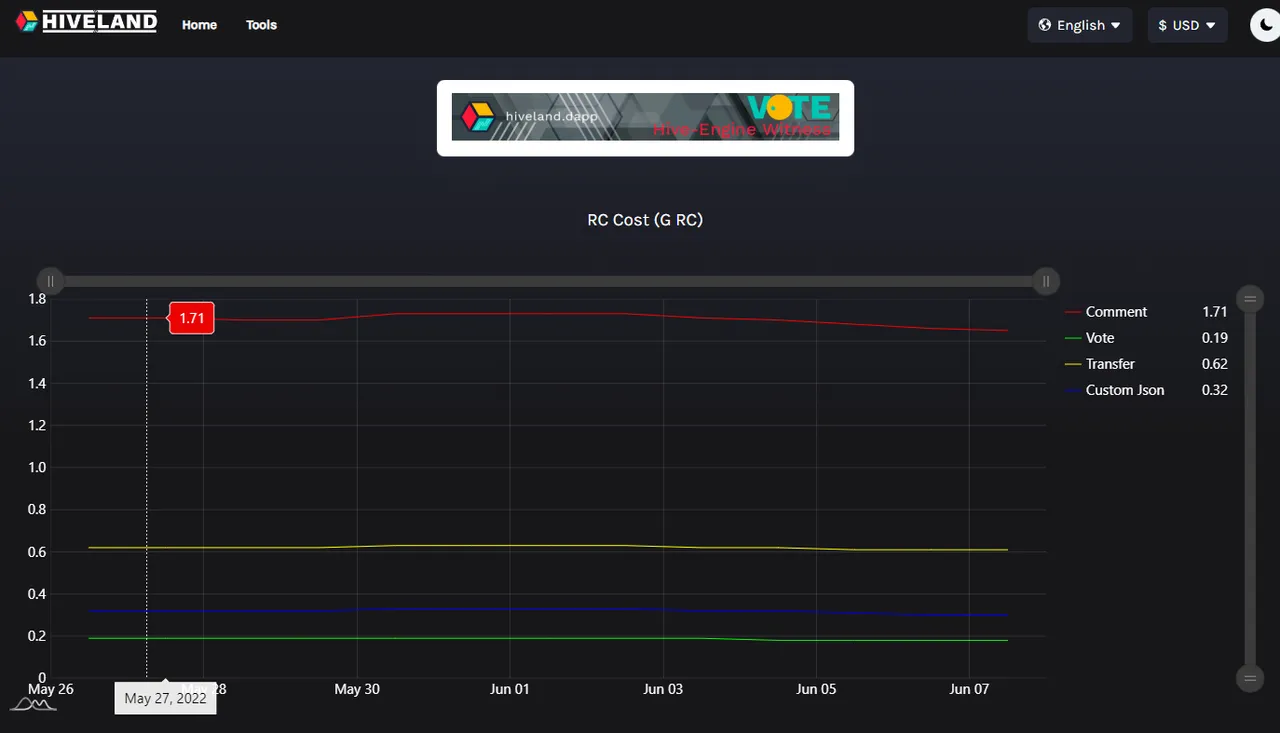Click the May 30 axis label
This screenshot has width=1280, height=733.
click(x=357, y=689)
